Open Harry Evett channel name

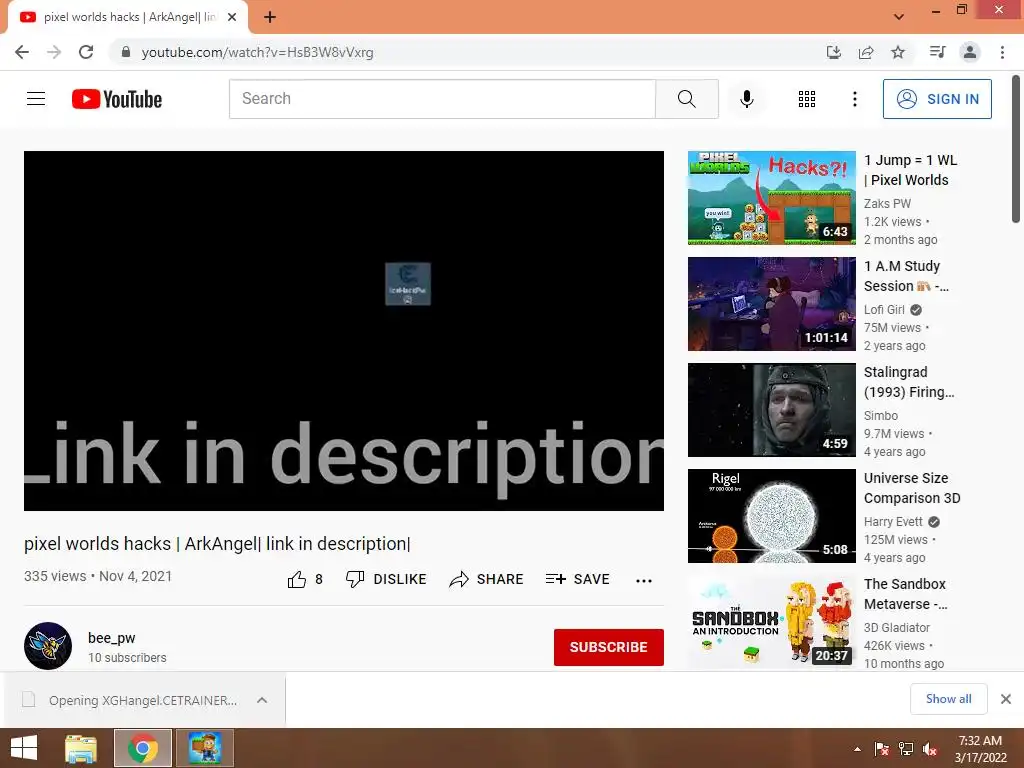[x=893, y=522]
